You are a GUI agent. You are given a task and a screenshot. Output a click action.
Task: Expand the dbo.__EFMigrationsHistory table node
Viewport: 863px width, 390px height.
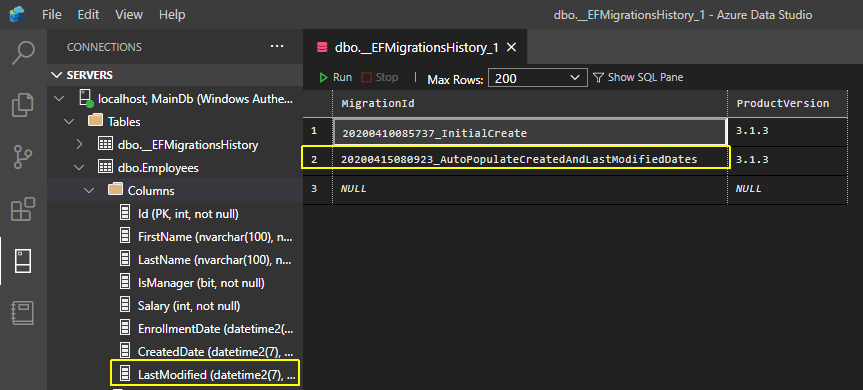point(79,145)
